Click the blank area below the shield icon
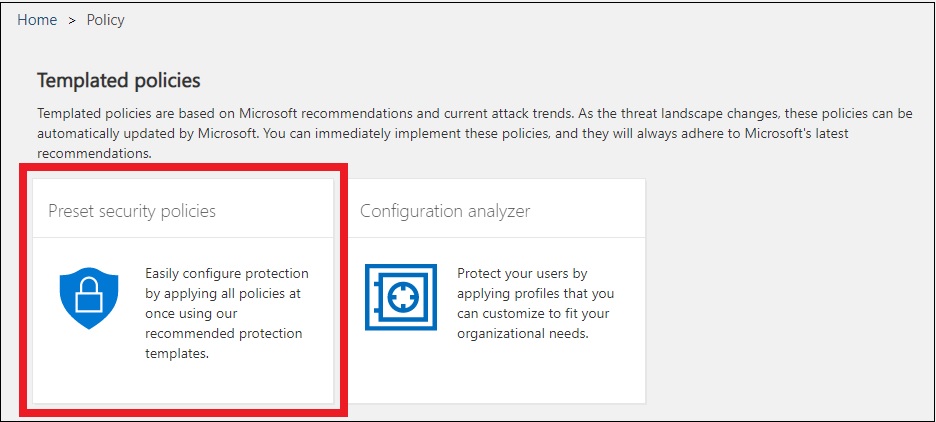This screenshot has width=936, height=422. click(x=89, y=365)
